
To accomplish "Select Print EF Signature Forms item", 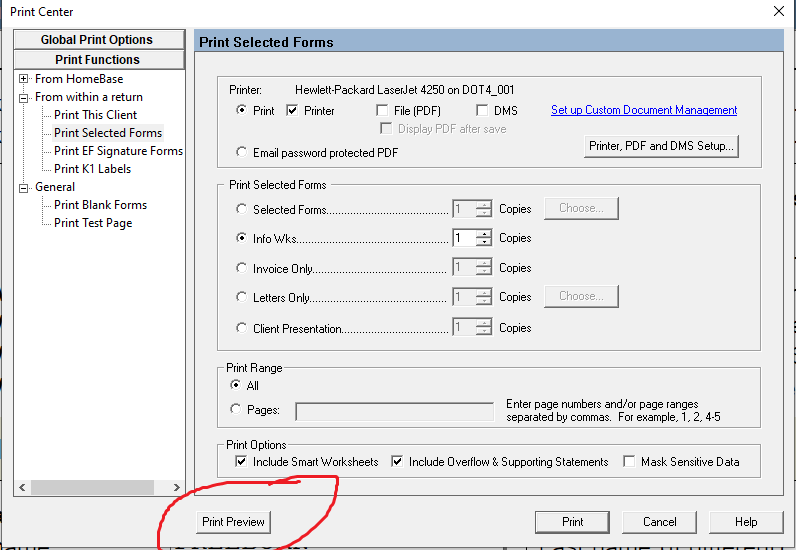I will point(118,151).
